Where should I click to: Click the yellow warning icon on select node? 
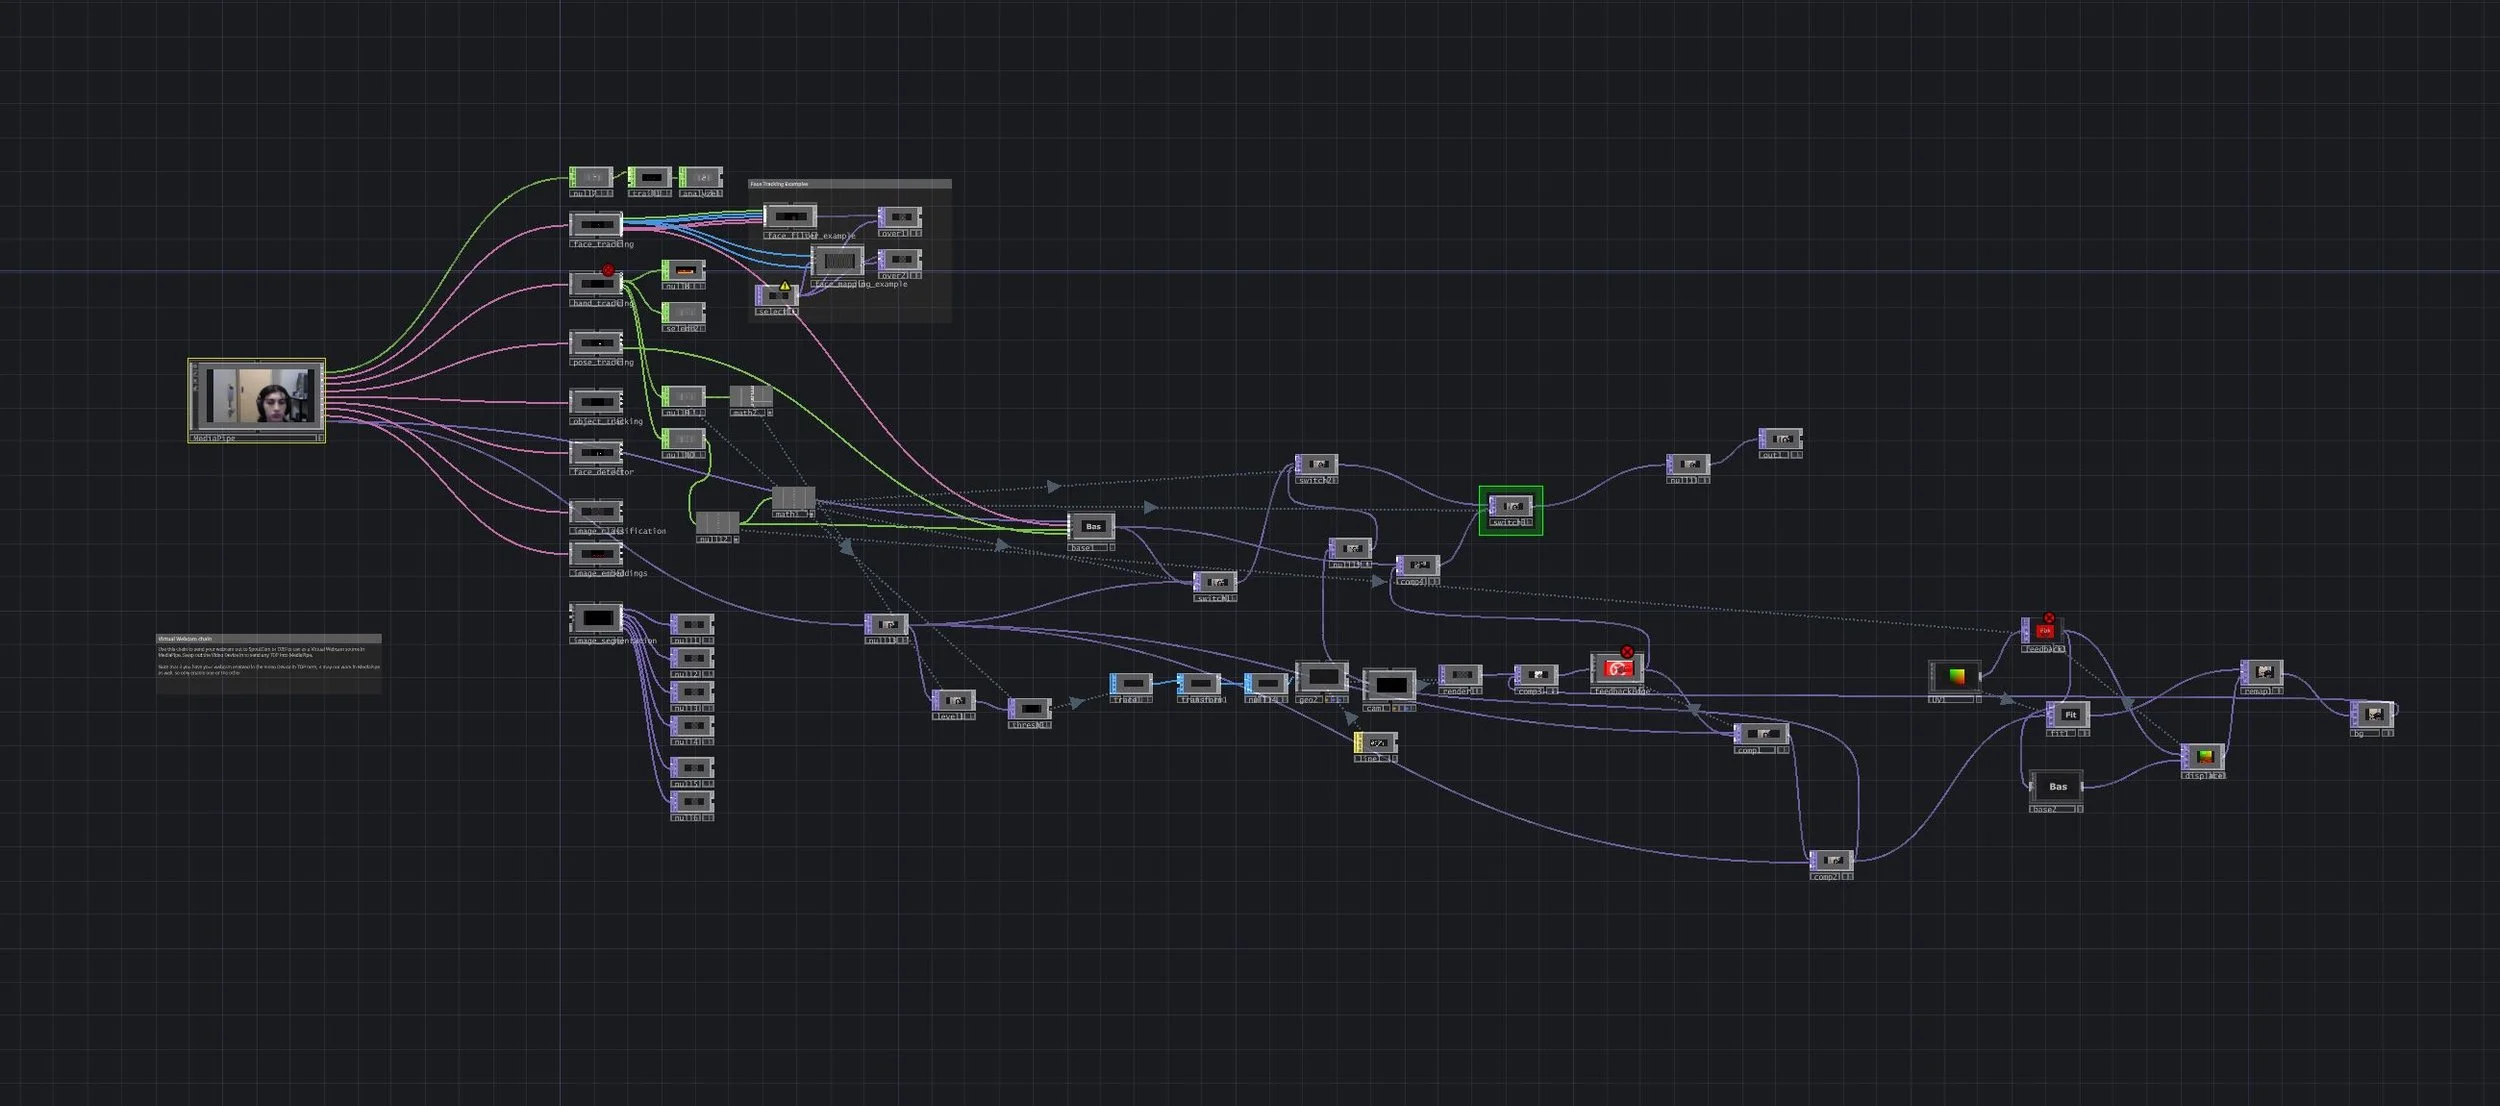(785, 286)
